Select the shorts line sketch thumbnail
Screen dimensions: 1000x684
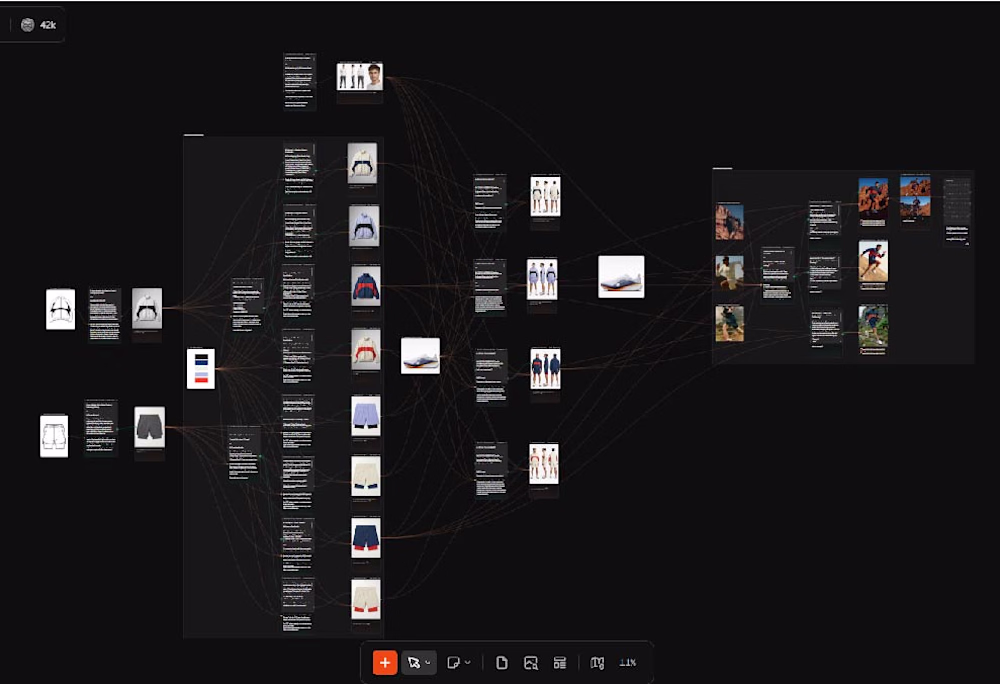coord(54,436)
